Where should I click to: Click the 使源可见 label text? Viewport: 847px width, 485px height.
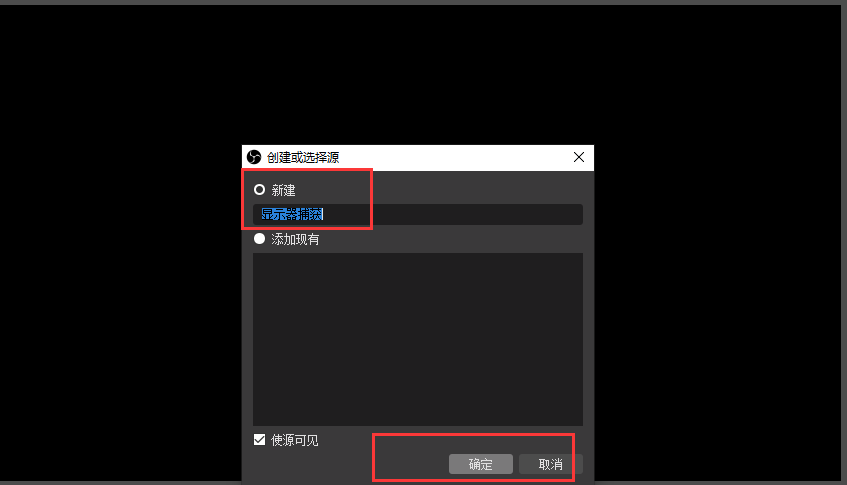pyautogui.click(x=294, y=440)
